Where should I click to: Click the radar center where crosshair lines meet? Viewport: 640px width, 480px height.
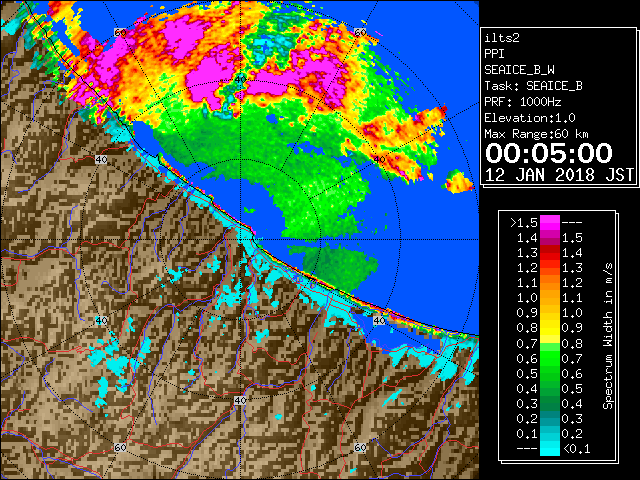point(240,240)
